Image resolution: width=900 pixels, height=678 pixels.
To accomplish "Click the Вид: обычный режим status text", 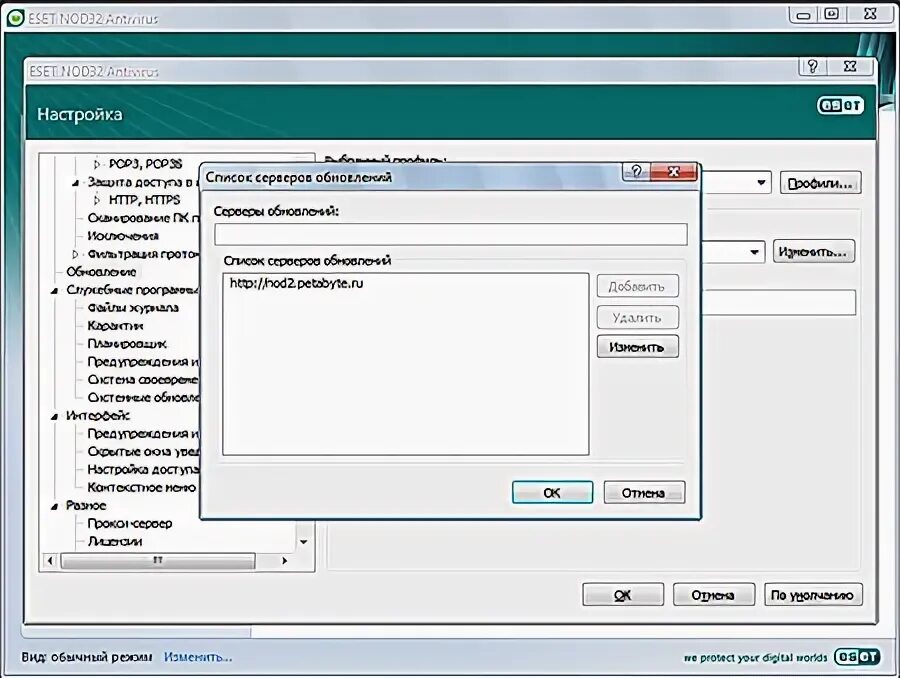I will point(87,657).
